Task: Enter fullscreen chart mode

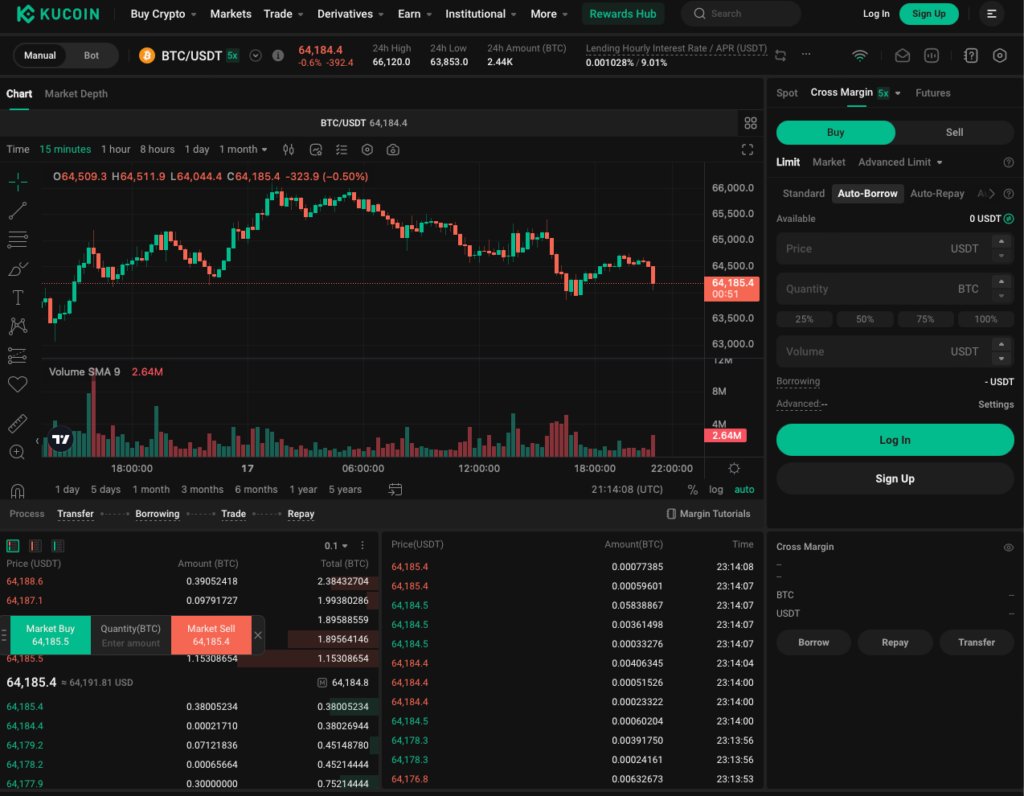Action: (747, 149)
